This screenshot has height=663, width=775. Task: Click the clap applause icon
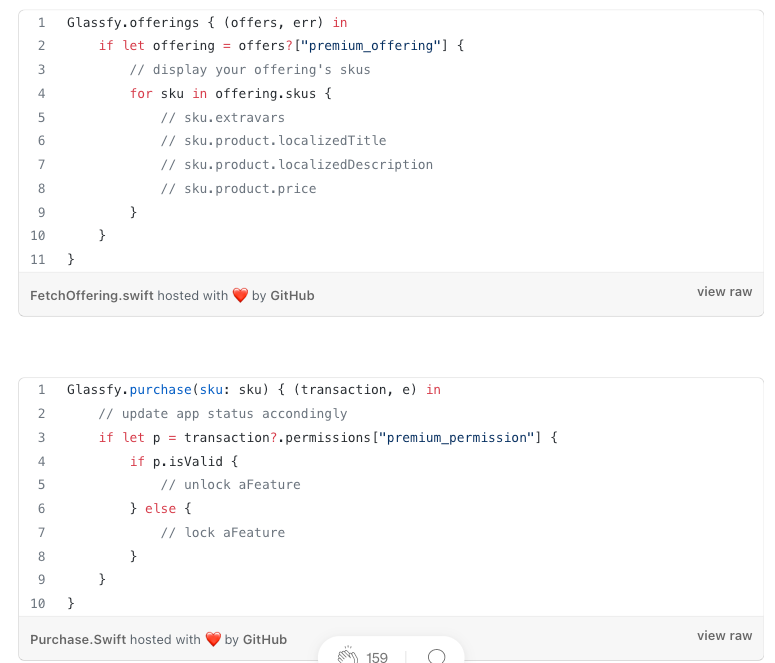pyautogui.click(x=347, y=655)
